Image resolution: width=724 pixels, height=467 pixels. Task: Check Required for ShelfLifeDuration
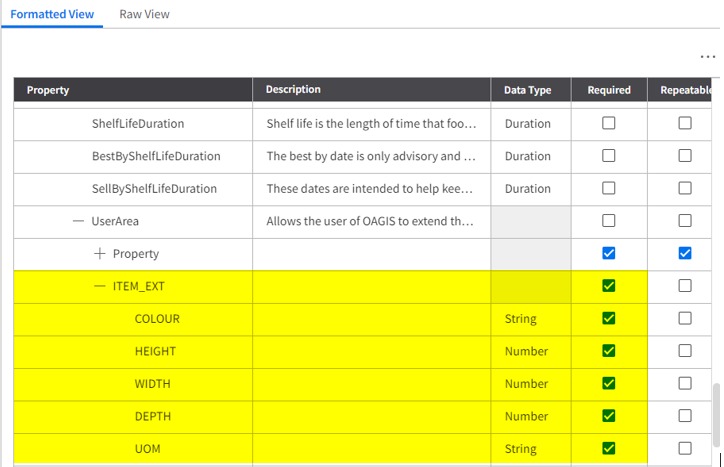coord(609,123)
